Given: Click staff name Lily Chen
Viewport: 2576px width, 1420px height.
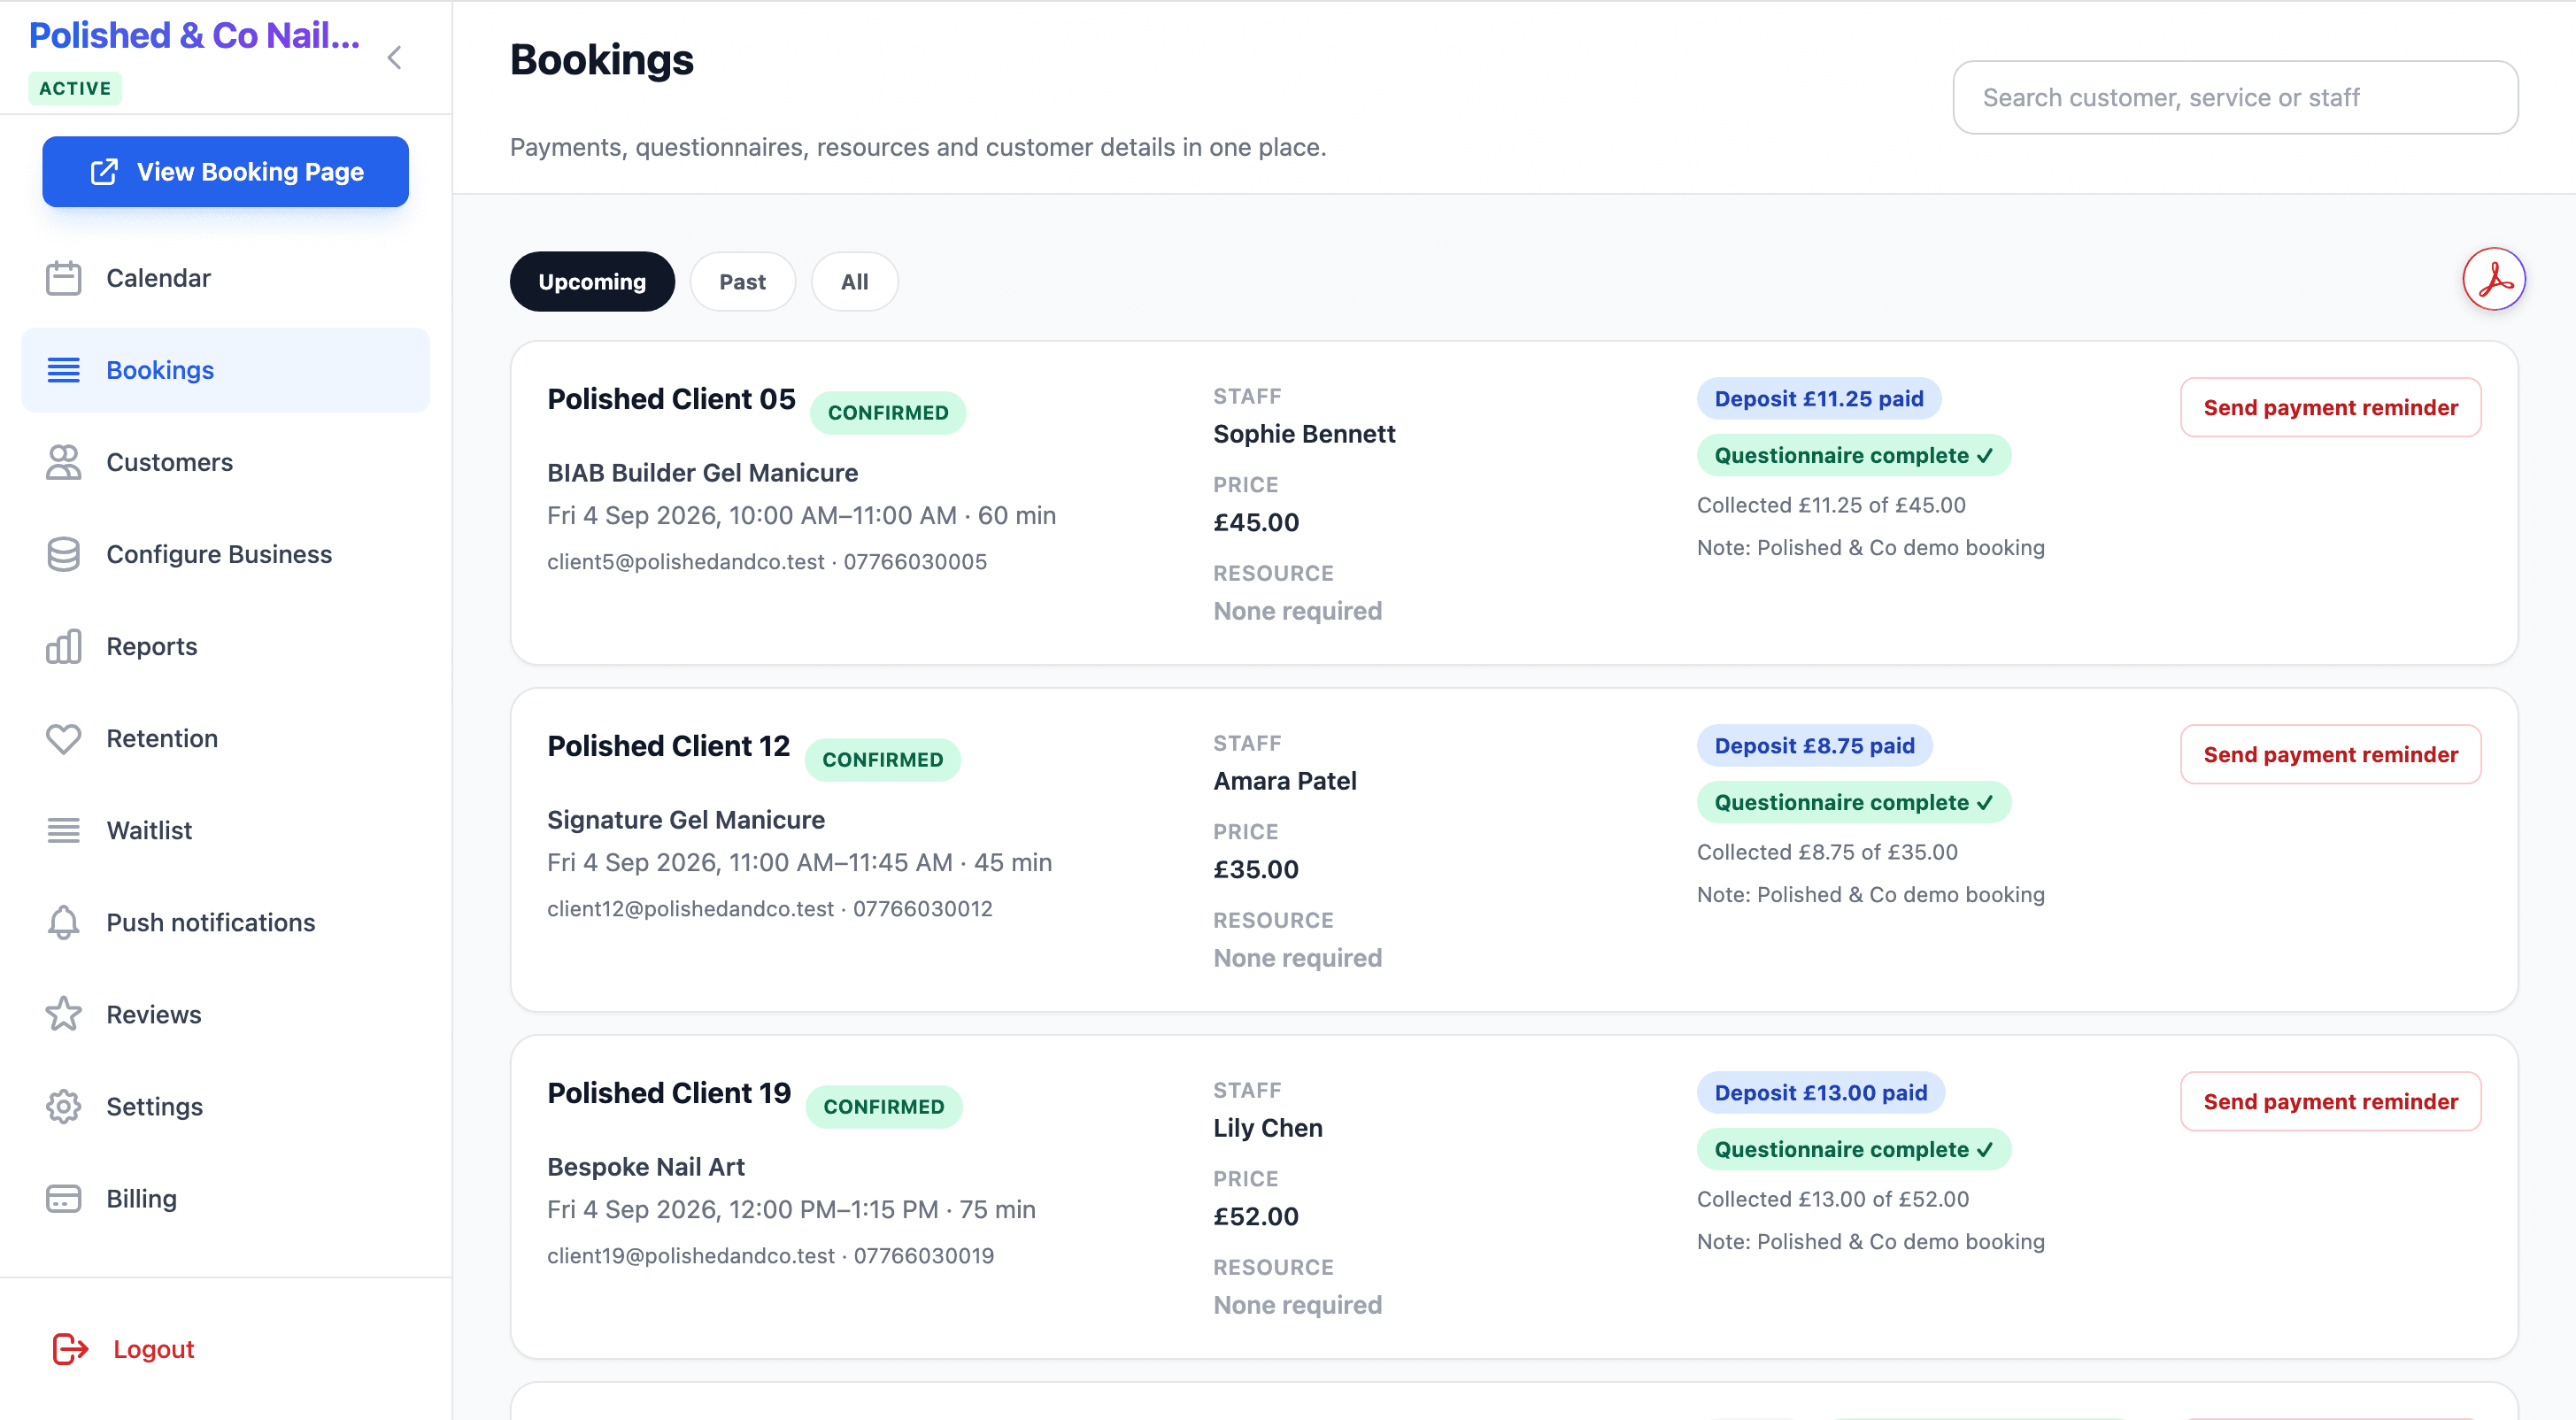Looking at the screenshot, I should 1267,1128.
